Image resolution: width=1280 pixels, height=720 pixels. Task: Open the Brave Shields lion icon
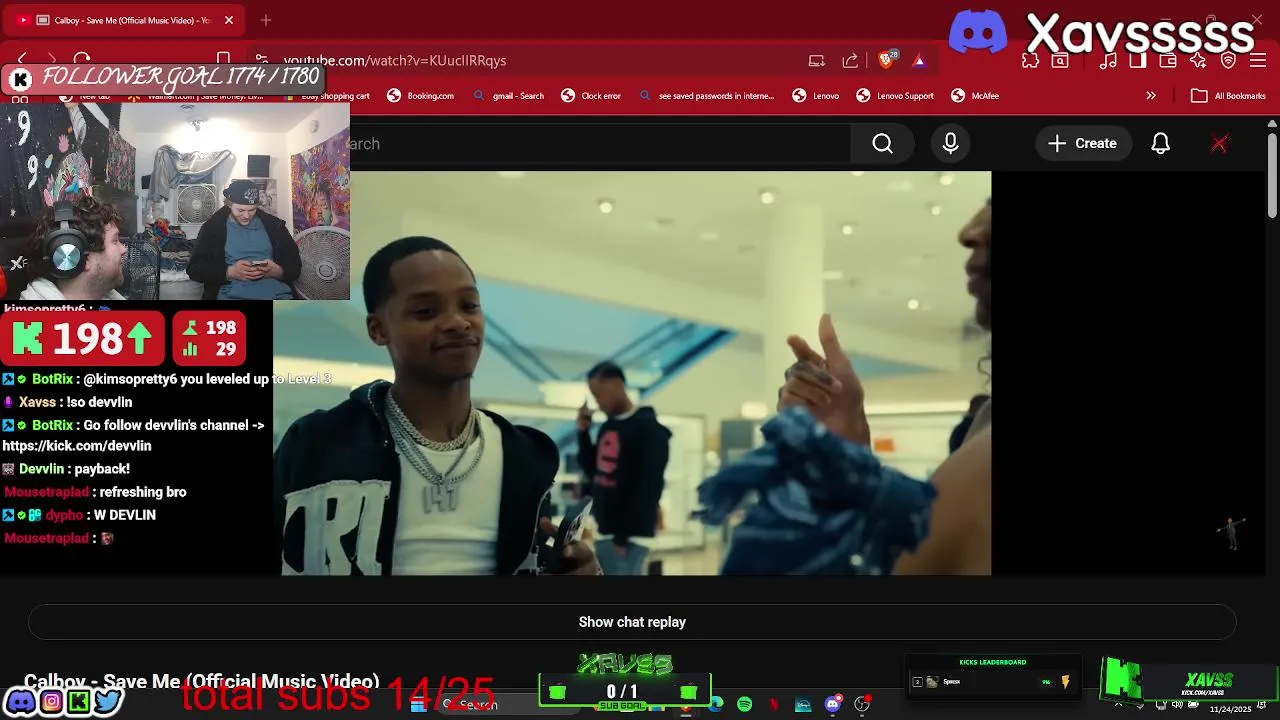pyautogui.click(x=886, y=60)
